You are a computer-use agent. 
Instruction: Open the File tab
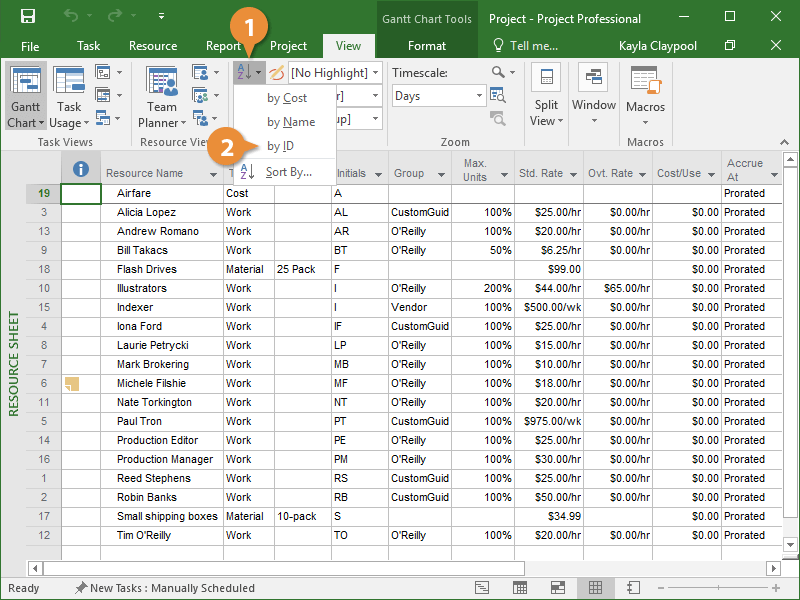pyautogui.click(x=30, y=46)
